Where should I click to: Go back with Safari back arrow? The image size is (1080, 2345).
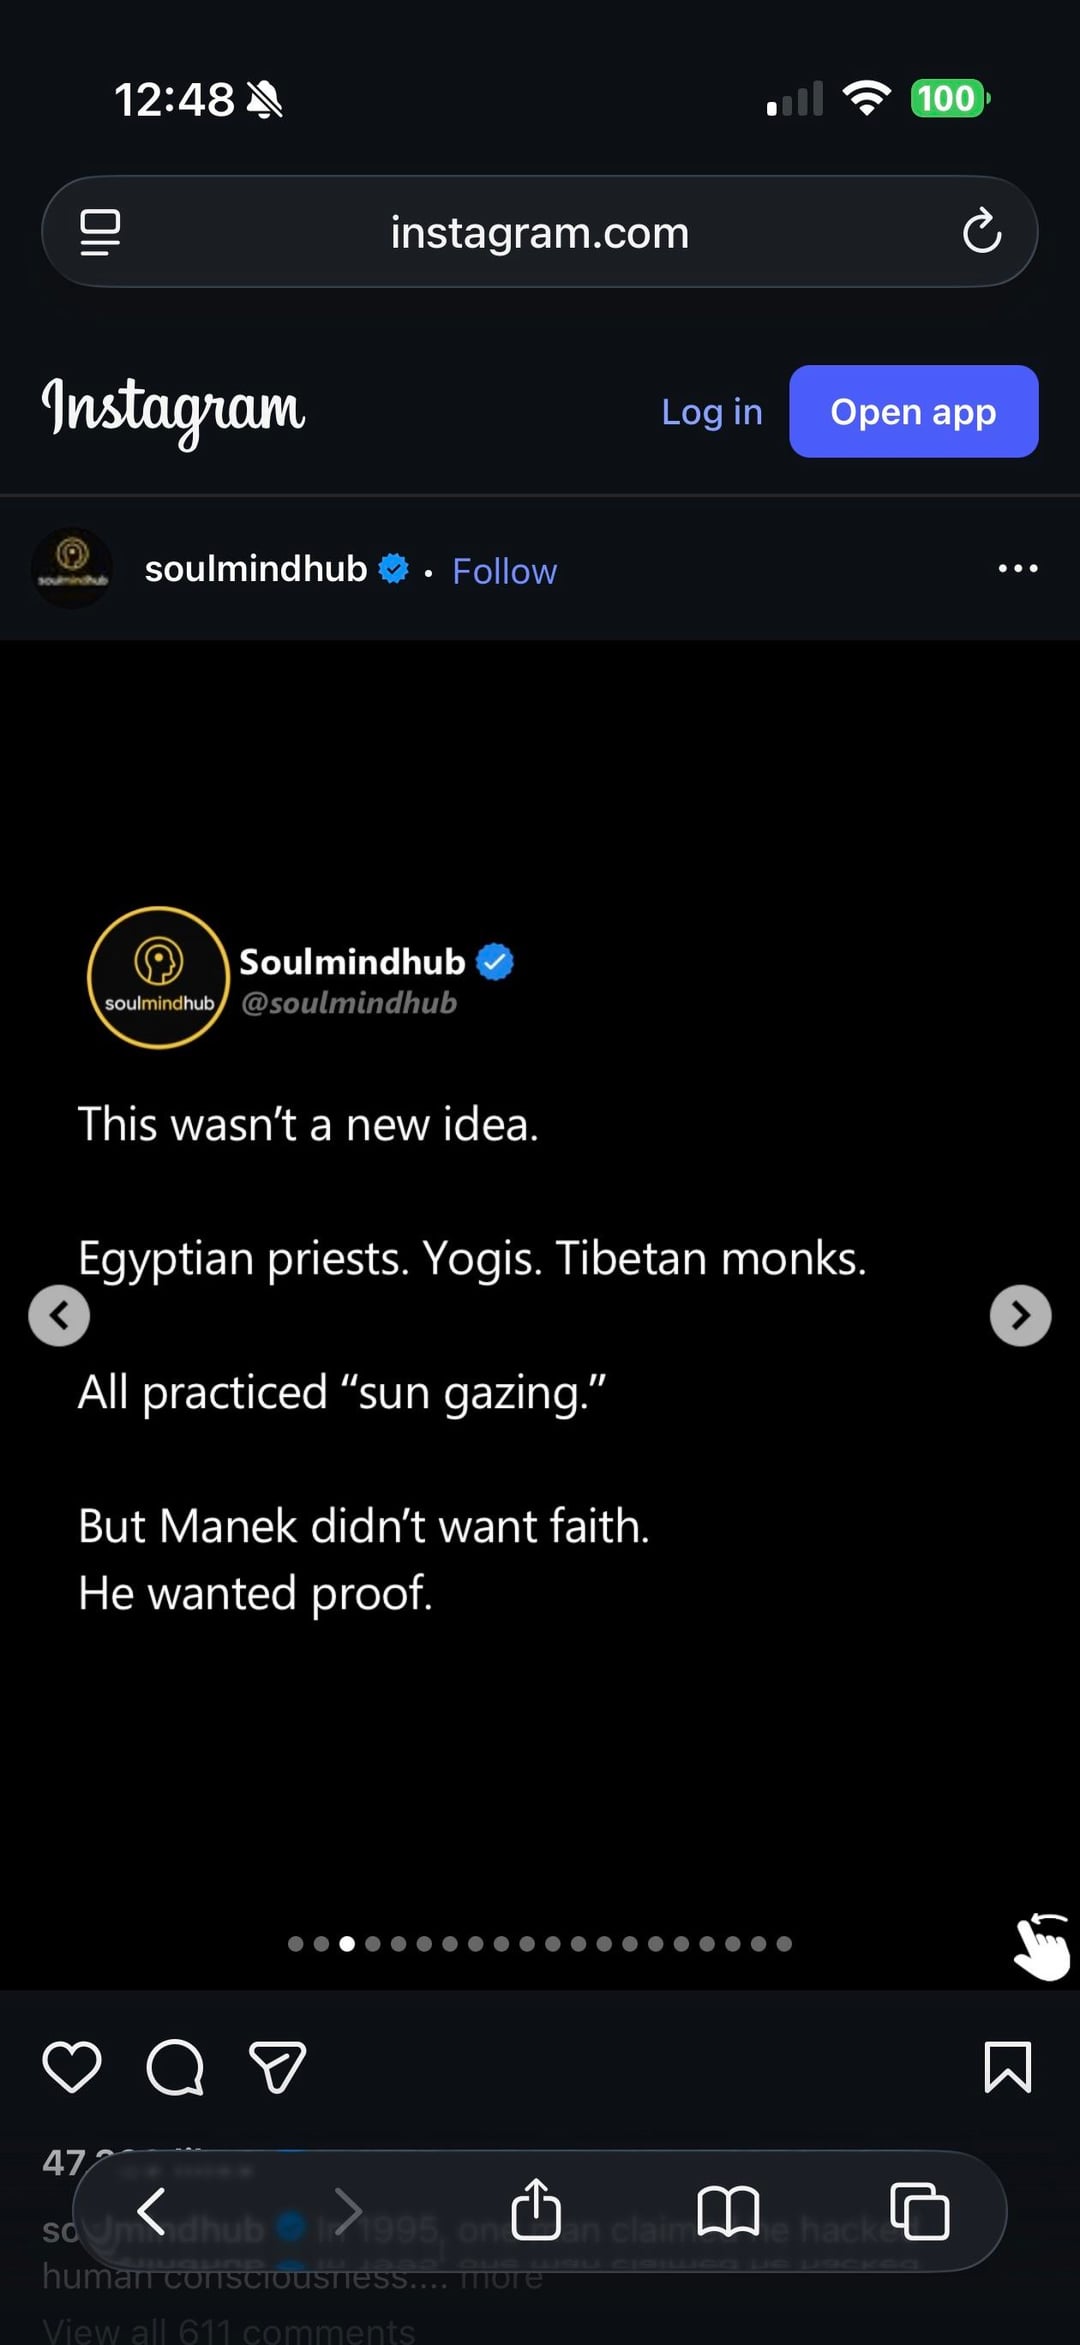coord(152,2210)
